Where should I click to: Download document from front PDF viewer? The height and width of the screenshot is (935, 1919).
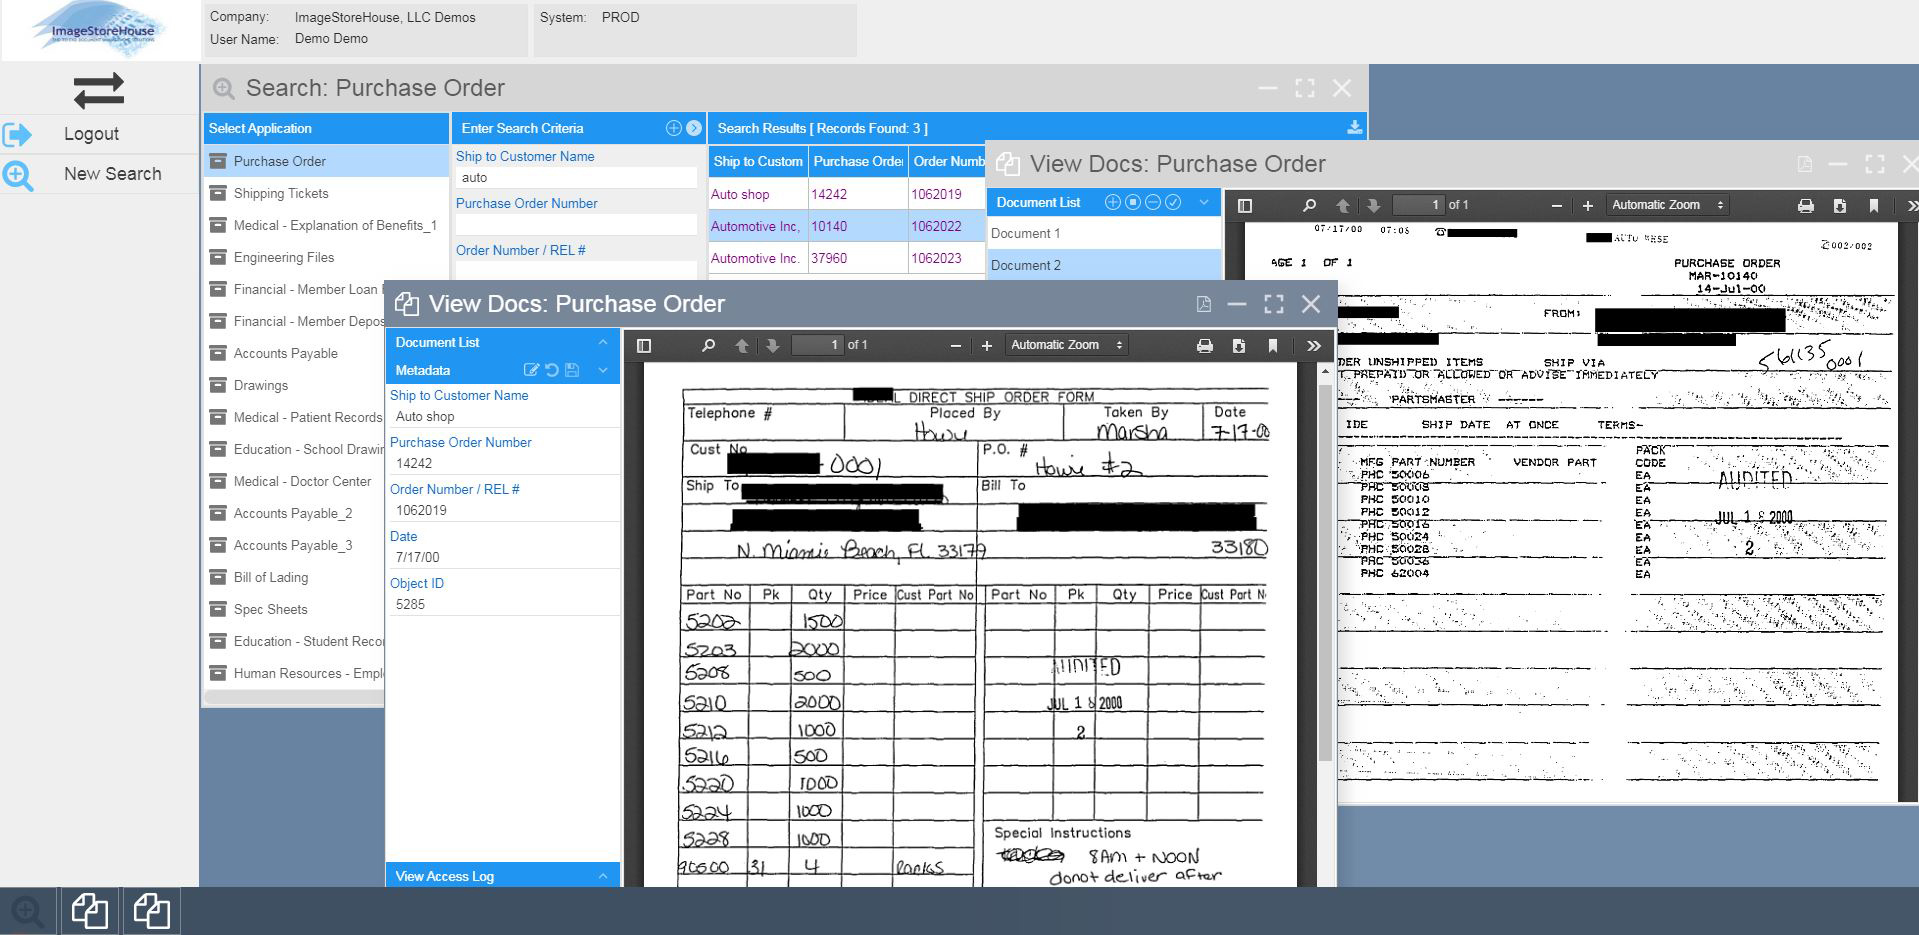click(x=1238, y=345)
